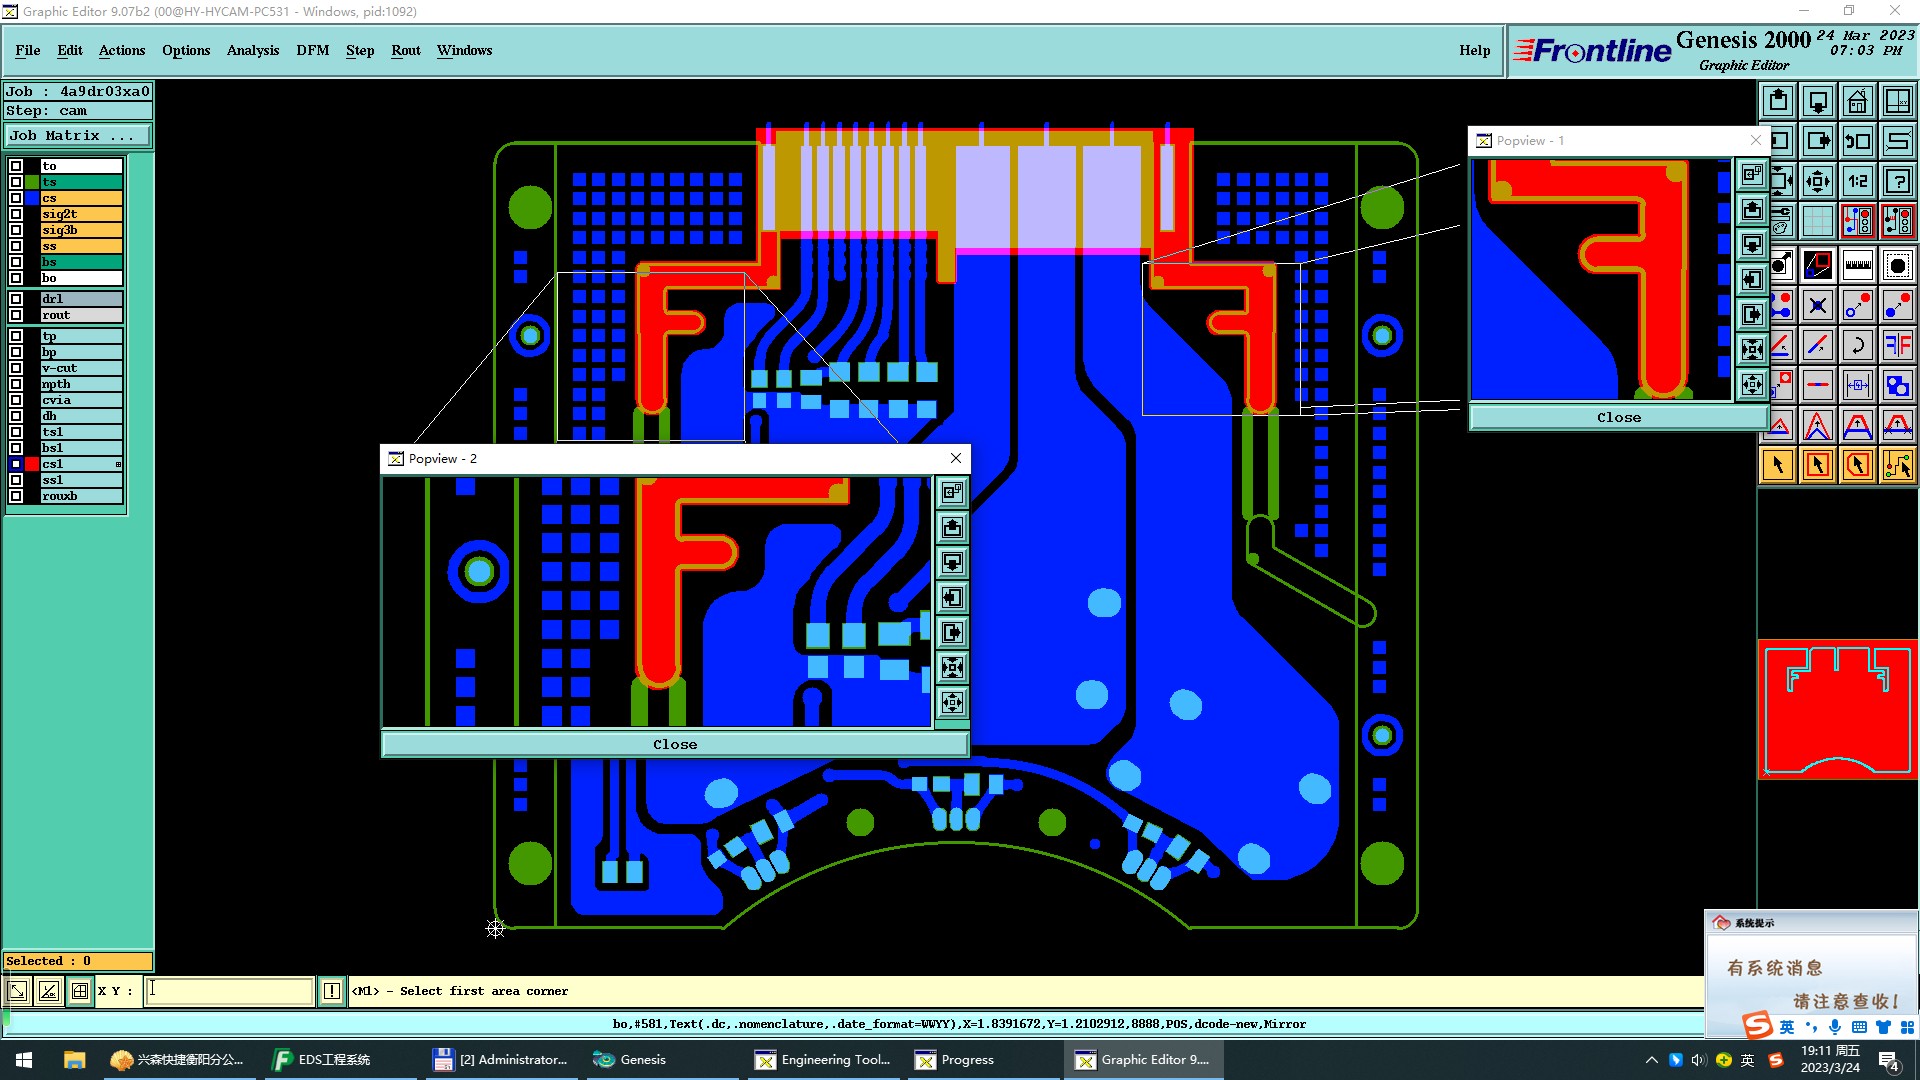Open the Analysis menu
1920x1080 pixels.
pyautogui.click(x=252, y=50)
